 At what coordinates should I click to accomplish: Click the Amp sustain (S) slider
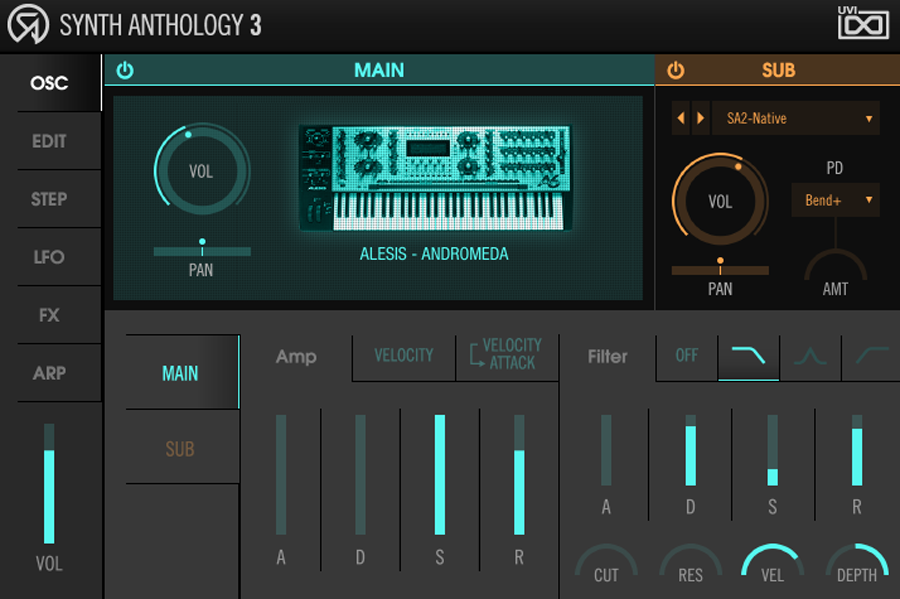click(x=440, y=475)
